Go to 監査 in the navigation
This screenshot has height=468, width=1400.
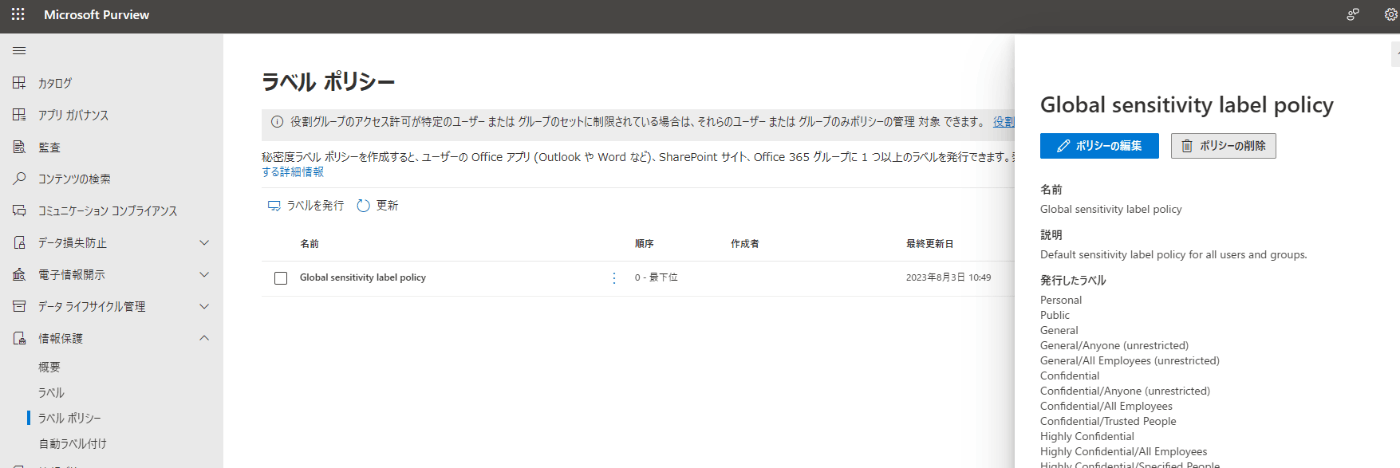pos(49,147)
